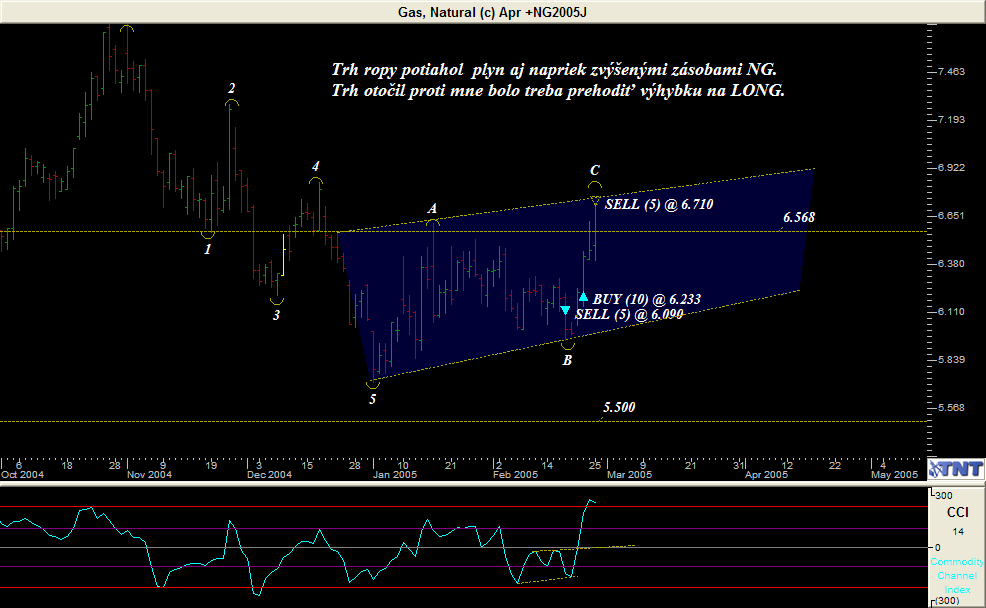Screen dimensions: 986x608
Task: Select wave label 5
Action: click(x=372, y=399)
